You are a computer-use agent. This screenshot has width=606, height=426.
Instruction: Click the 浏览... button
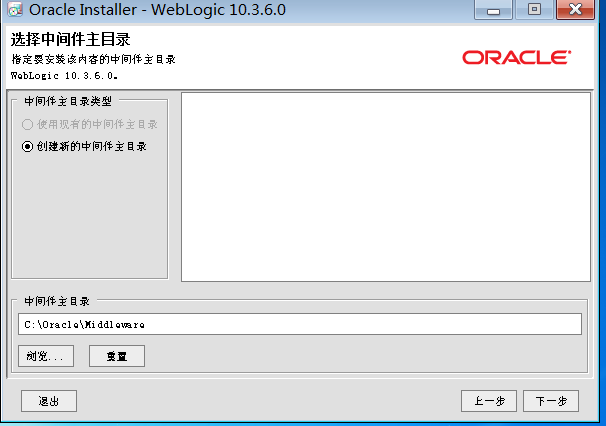(46, 356)
